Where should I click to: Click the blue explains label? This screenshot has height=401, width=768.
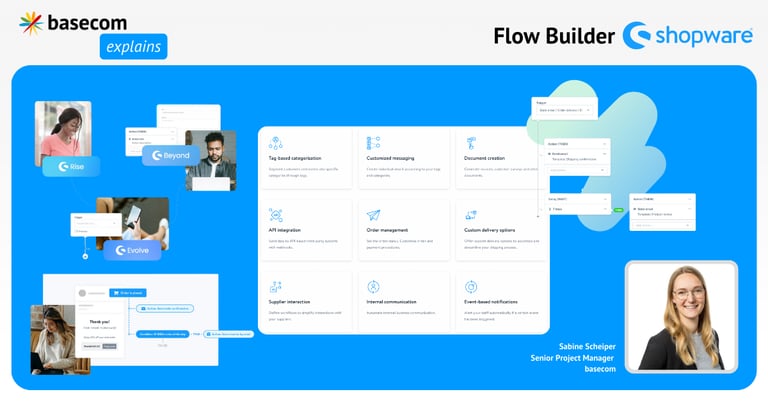point(133,47)
